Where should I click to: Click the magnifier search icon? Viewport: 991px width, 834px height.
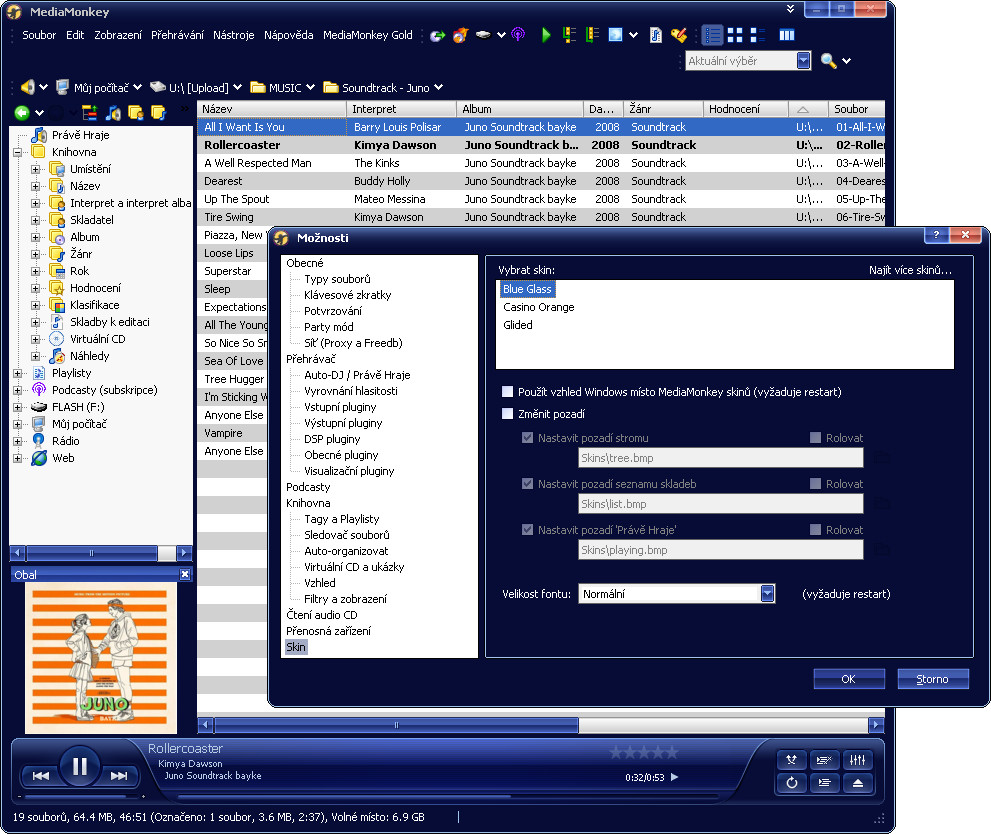click(828, 61)
